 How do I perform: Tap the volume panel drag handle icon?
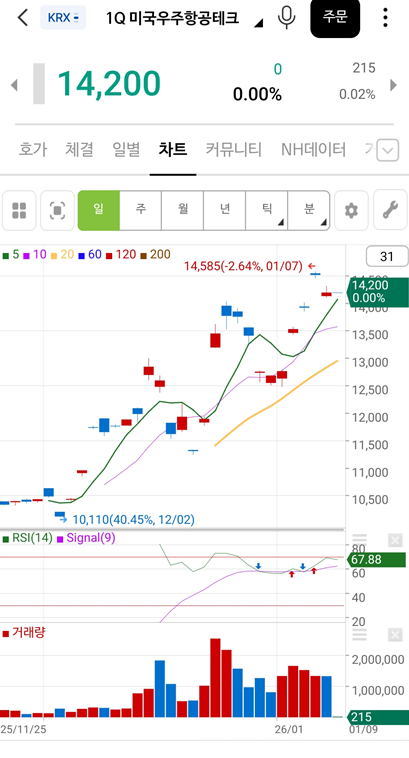tap(360, 635)
